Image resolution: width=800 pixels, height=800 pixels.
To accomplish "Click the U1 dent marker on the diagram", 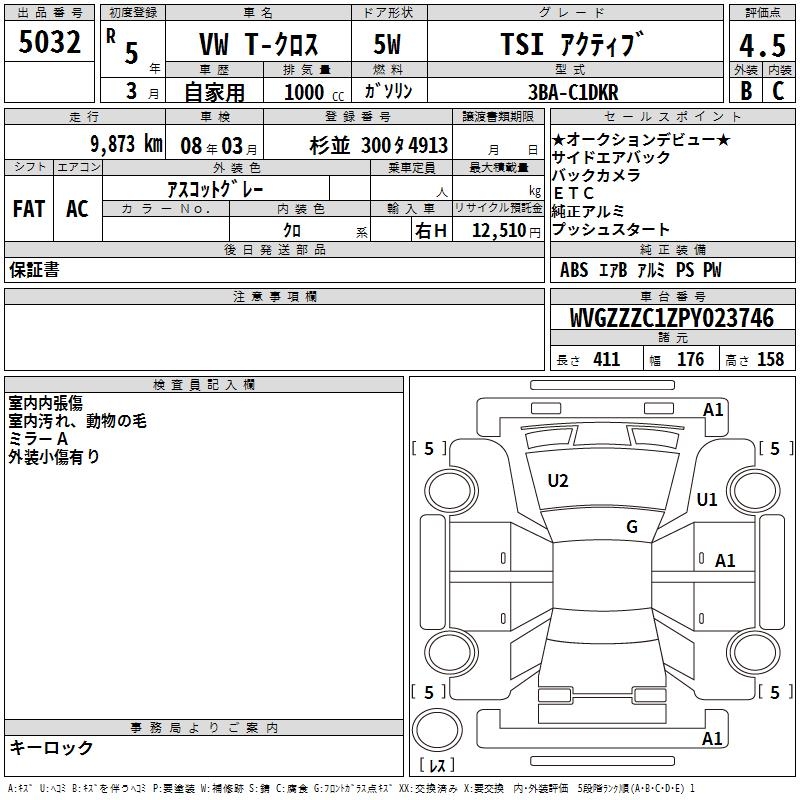I will 707,500.
